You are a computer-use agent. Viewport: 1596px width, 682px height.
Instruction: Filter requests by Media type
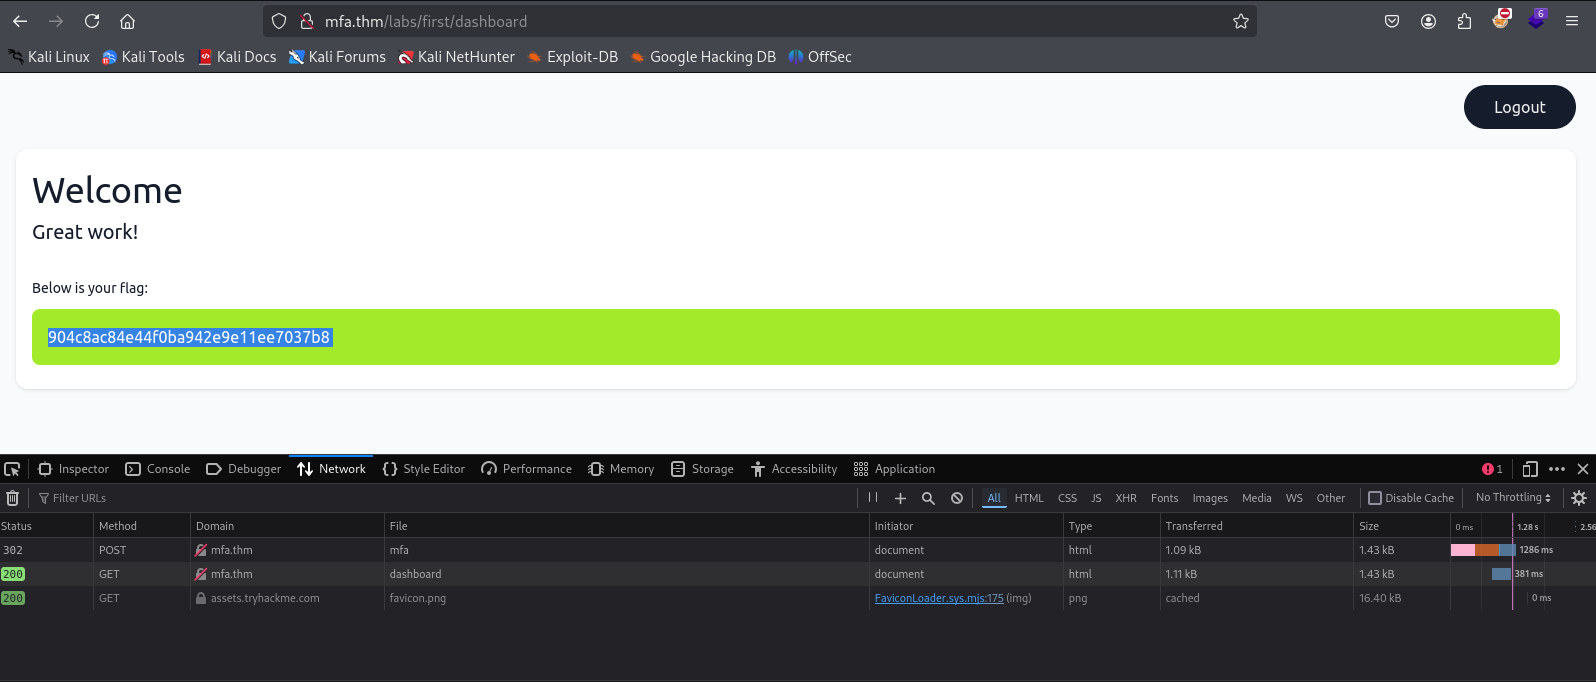coord(1257,498)
